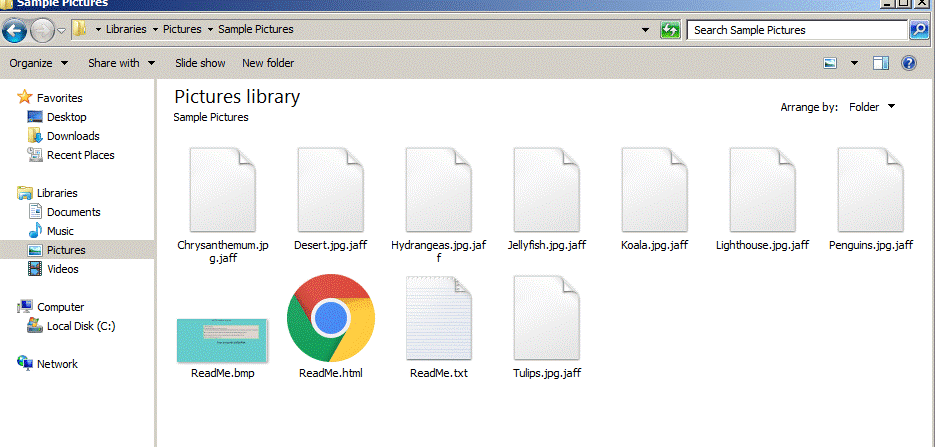Open the view options dropdown arrow
The height and width of the screenshot is (447, 935).
(x=854, y=63)
